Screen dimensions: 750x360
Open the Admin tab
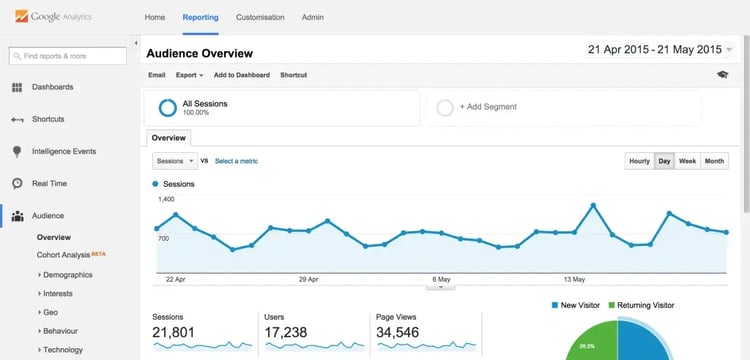click(313, 17)
